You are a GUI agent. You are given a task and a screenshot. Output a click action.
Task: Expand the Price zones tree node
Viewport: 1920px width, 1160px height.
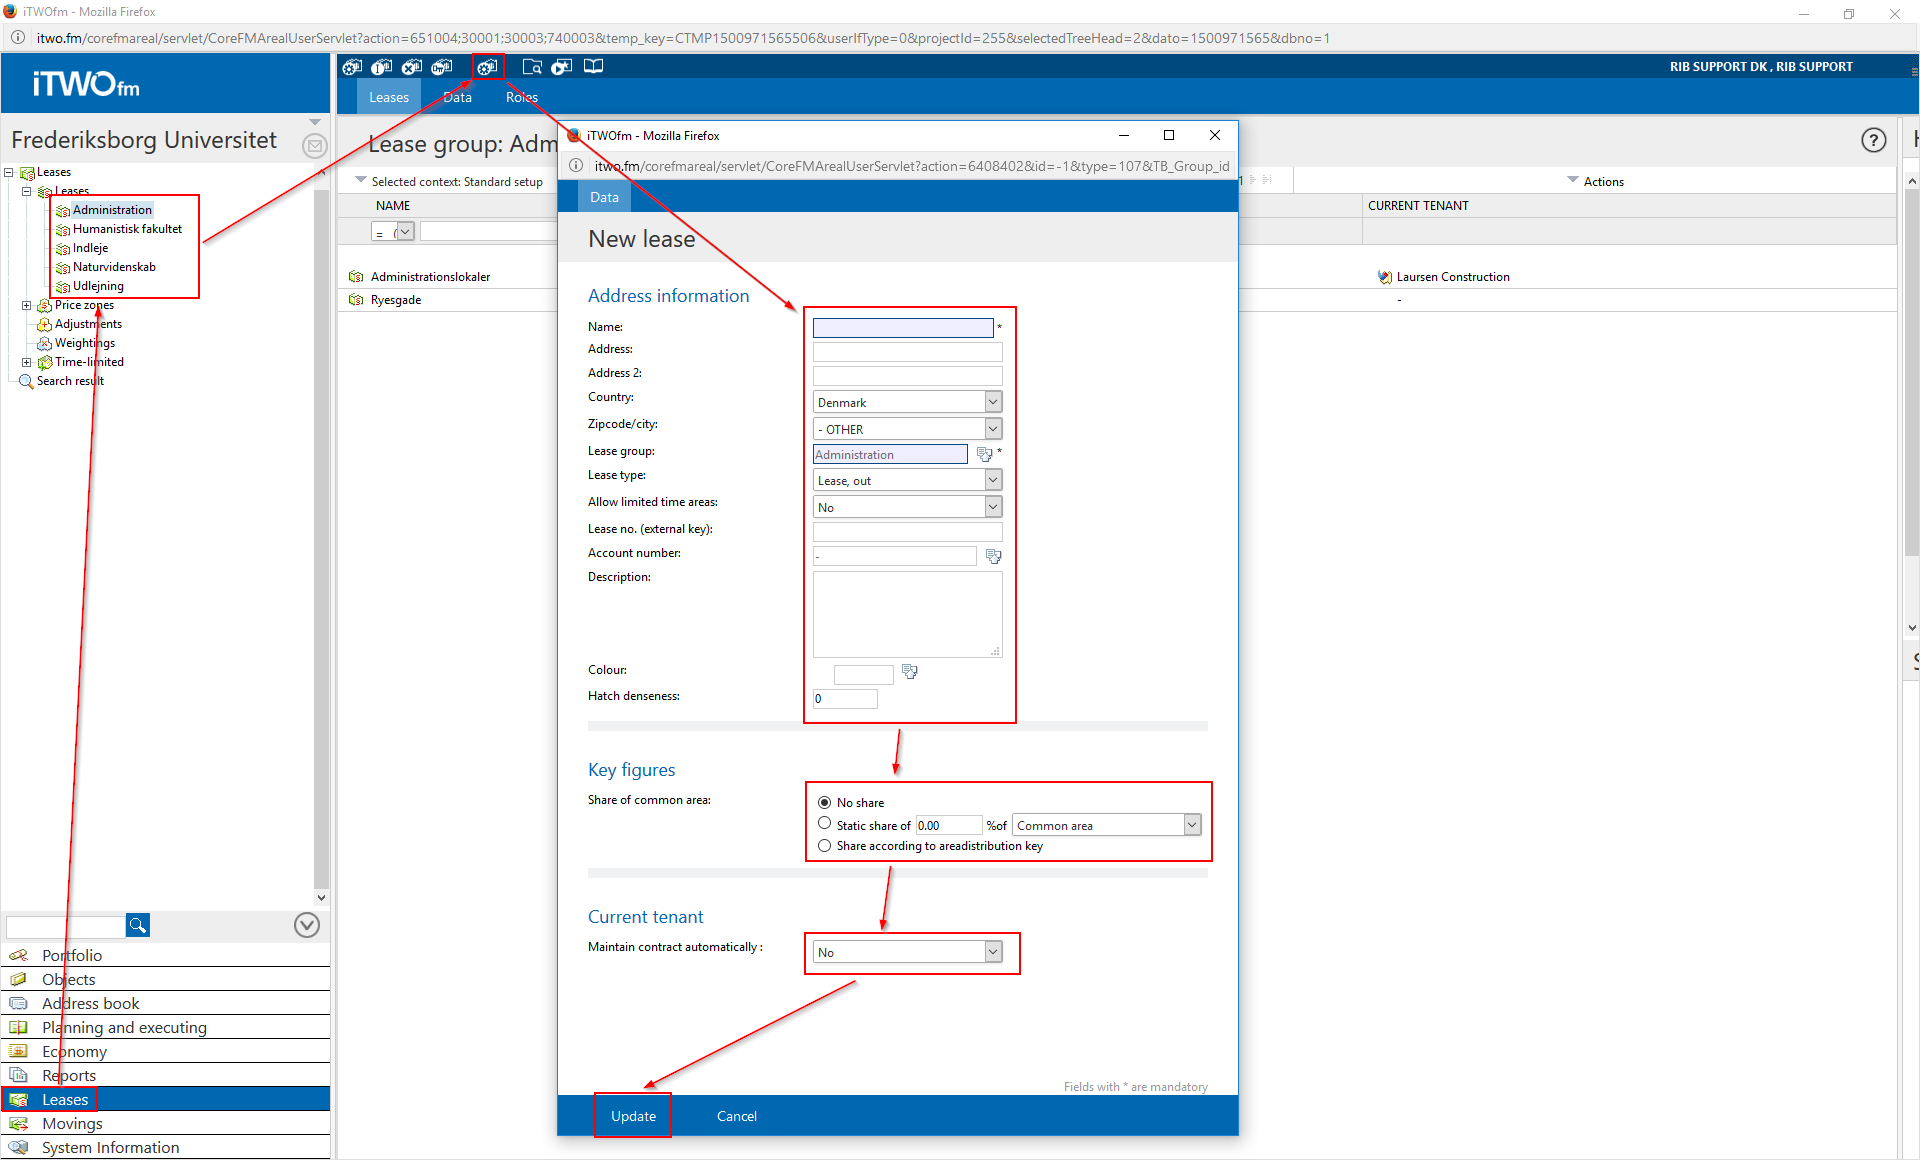27,305
